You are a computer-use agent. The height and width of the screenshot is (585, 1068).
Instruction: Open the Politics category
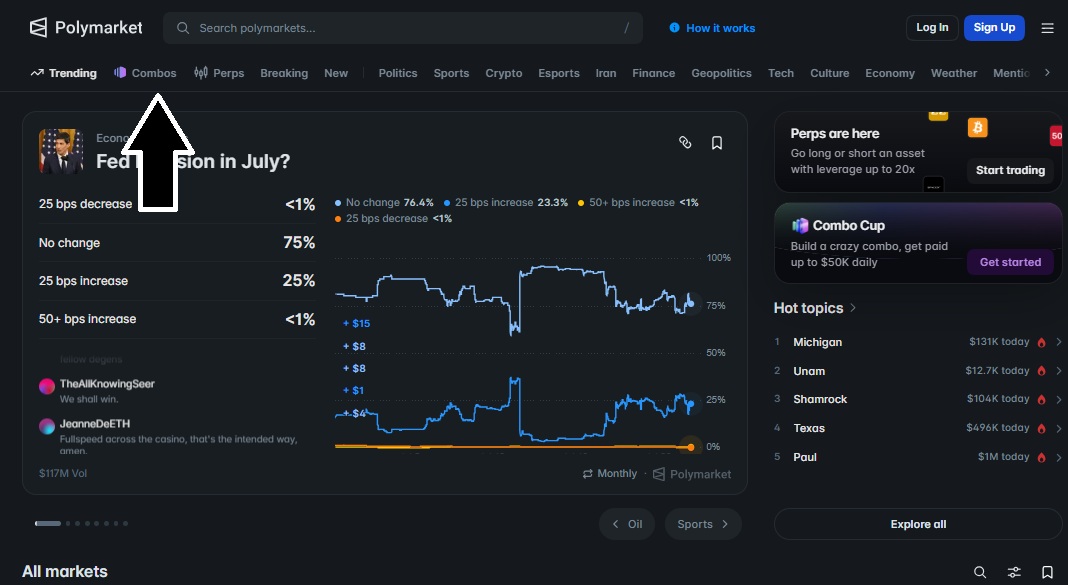(398, 73)
